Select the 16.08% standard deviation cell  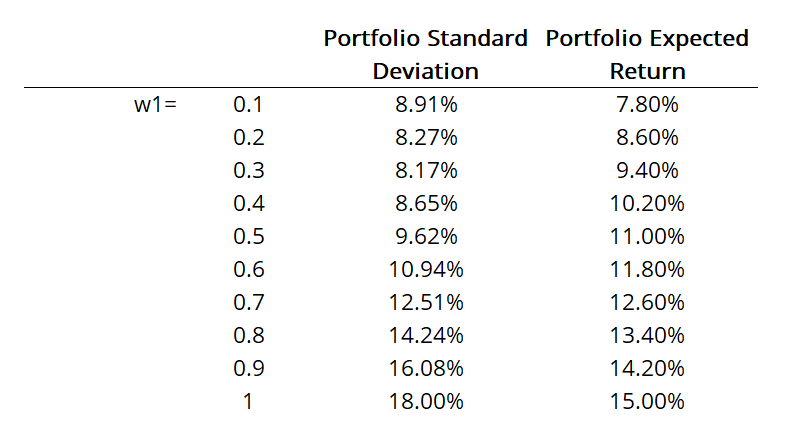[426, 369]
